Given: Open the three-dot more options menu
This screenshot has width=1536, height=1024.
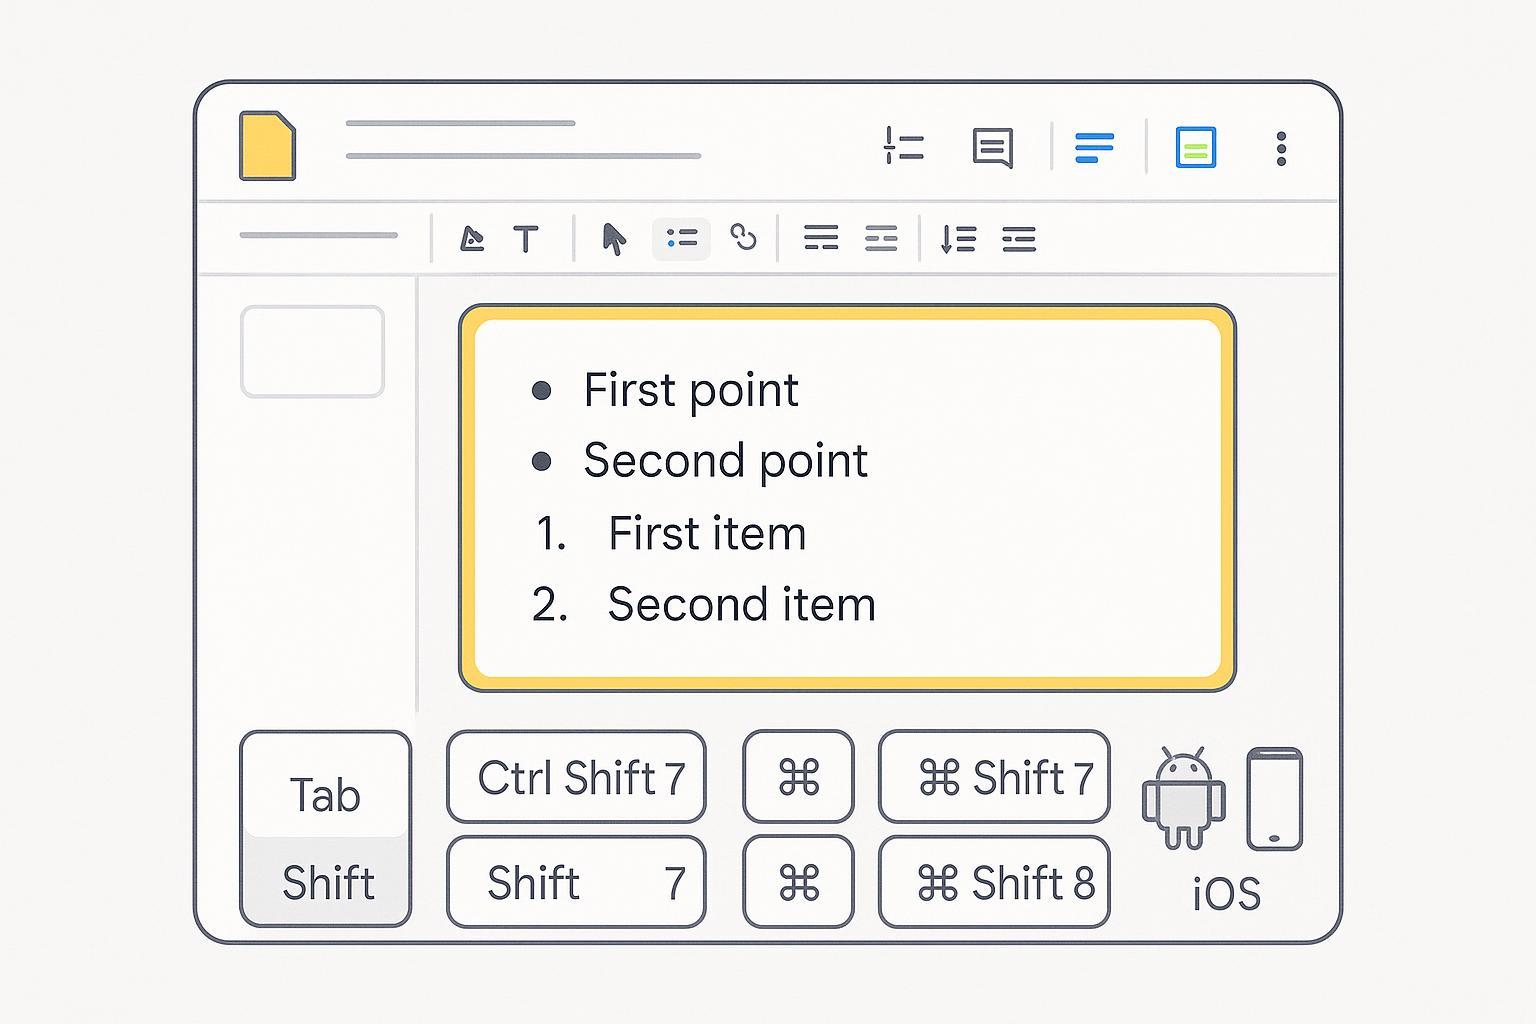Looking at the screenshot, I should pos(1281,148).
